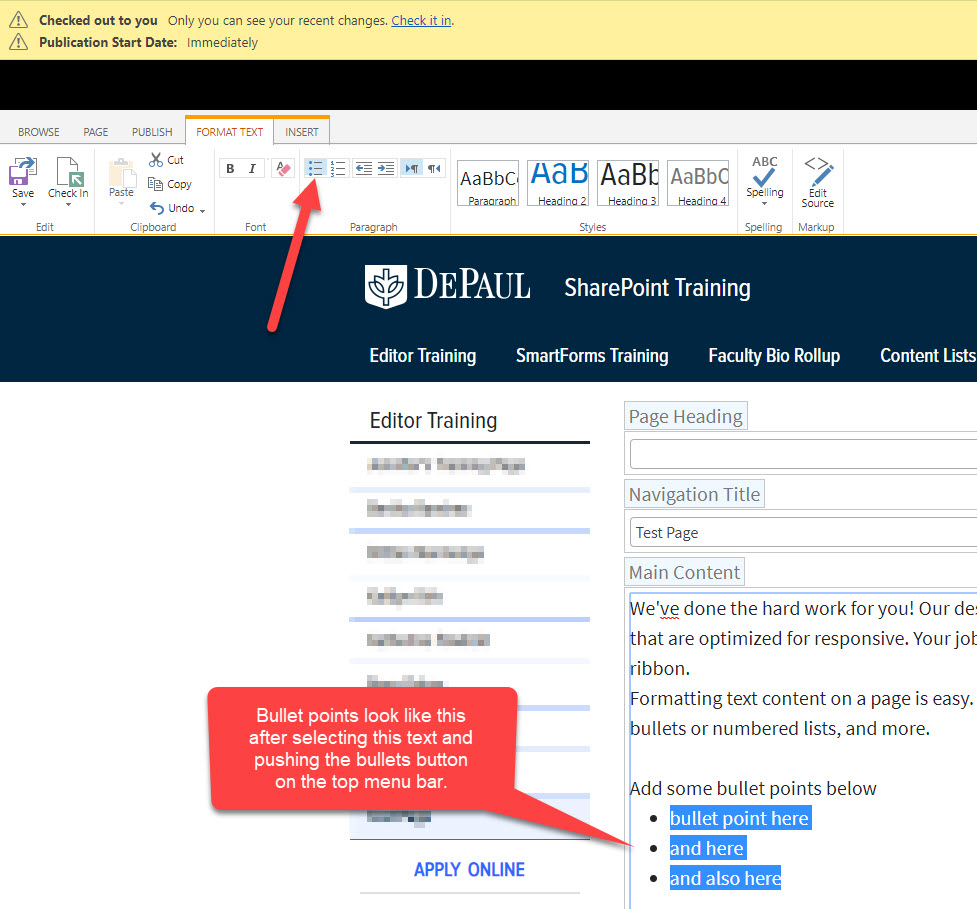
Task: Click the 'and here' bullet text
Action: (707, 848)
